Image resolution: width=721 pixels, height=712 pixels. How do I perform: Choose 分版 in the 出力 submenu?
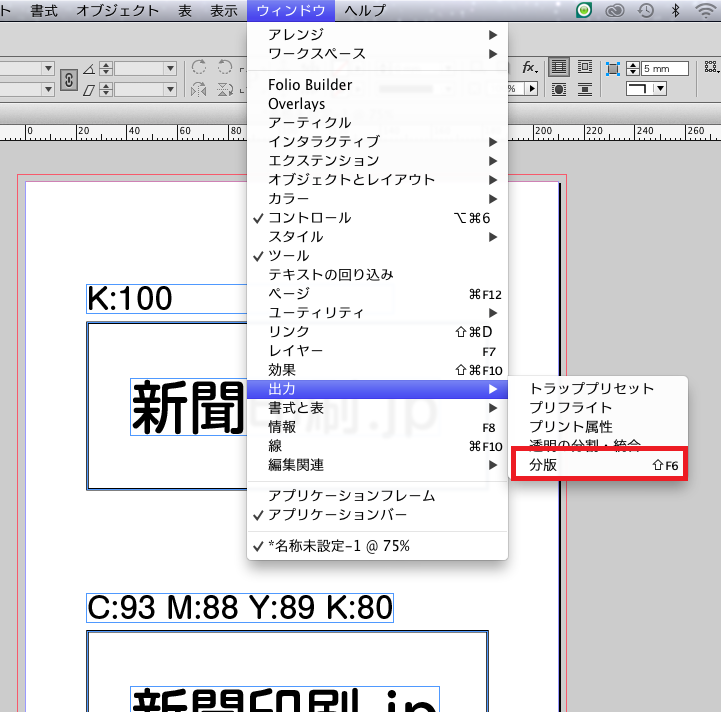click(x=599, y=465)
